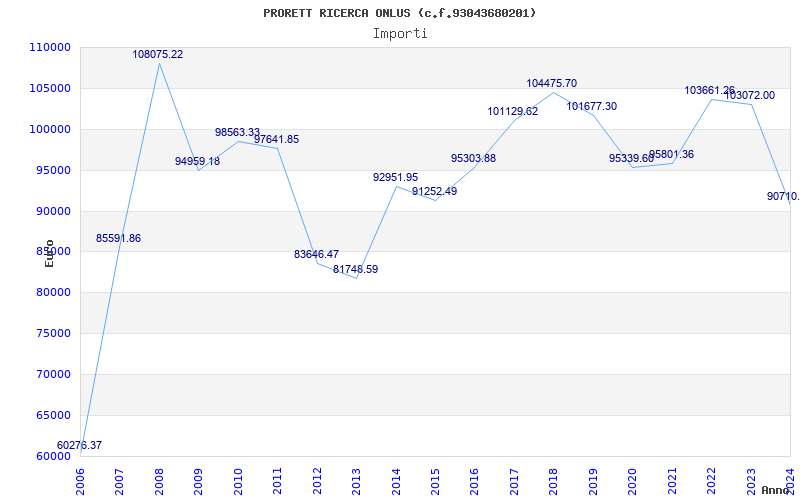This screenshot has width=800, height=500.
Task: Select the 101129.62 data label
Action: pos(513,111)
